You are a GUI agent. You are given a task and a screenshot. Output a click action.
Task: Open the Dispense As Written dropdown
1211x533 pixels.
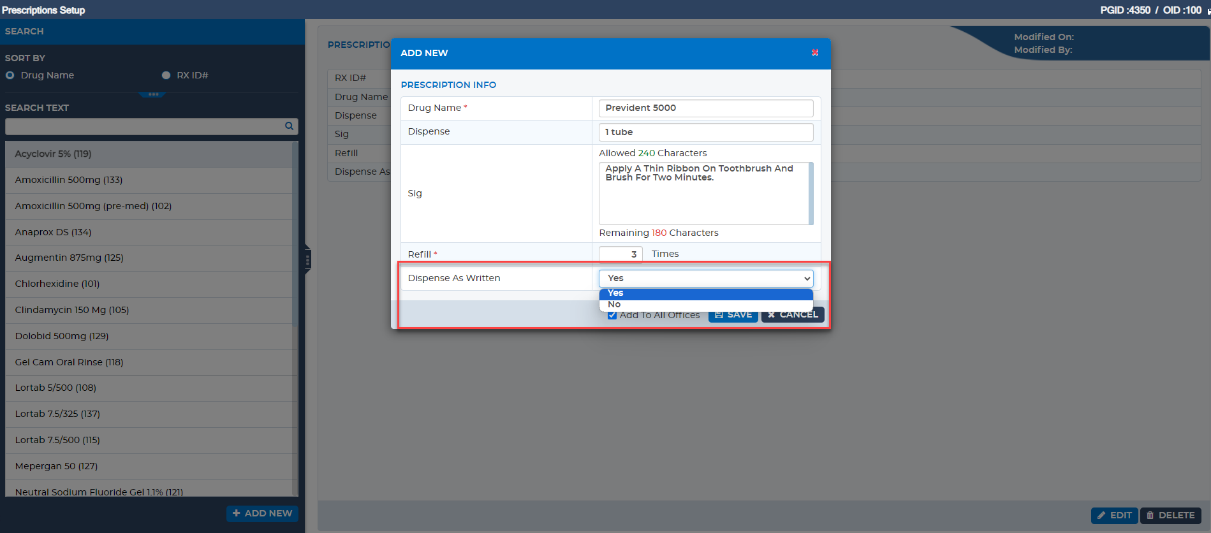click(x=706, y=278)
